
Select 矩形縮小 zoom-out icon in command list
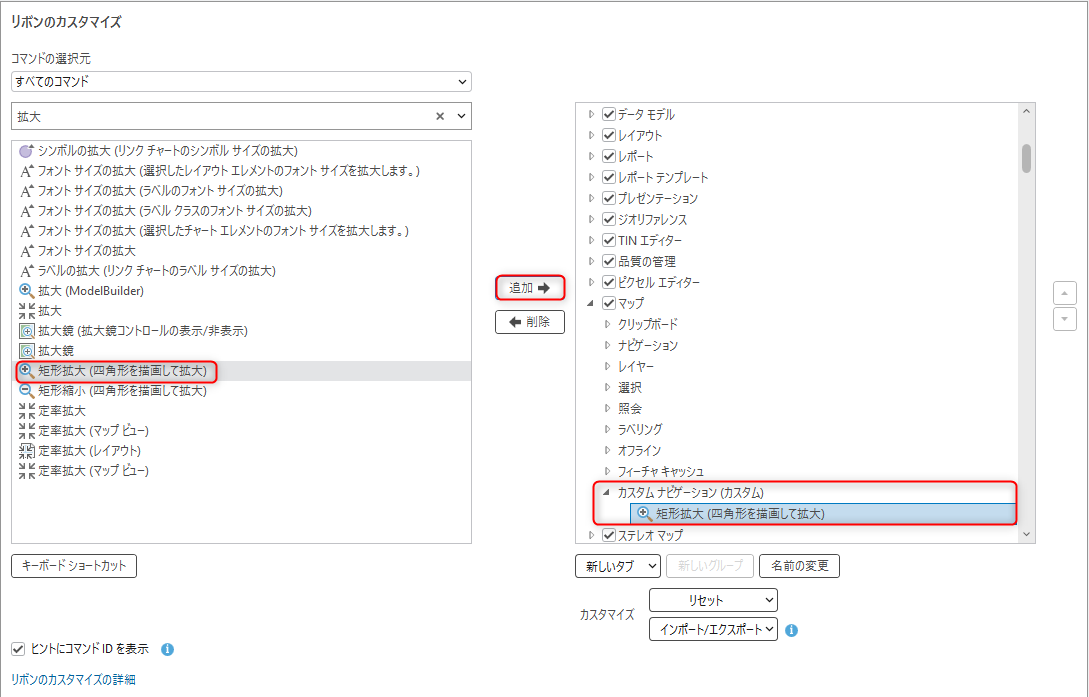coord(27,391)
